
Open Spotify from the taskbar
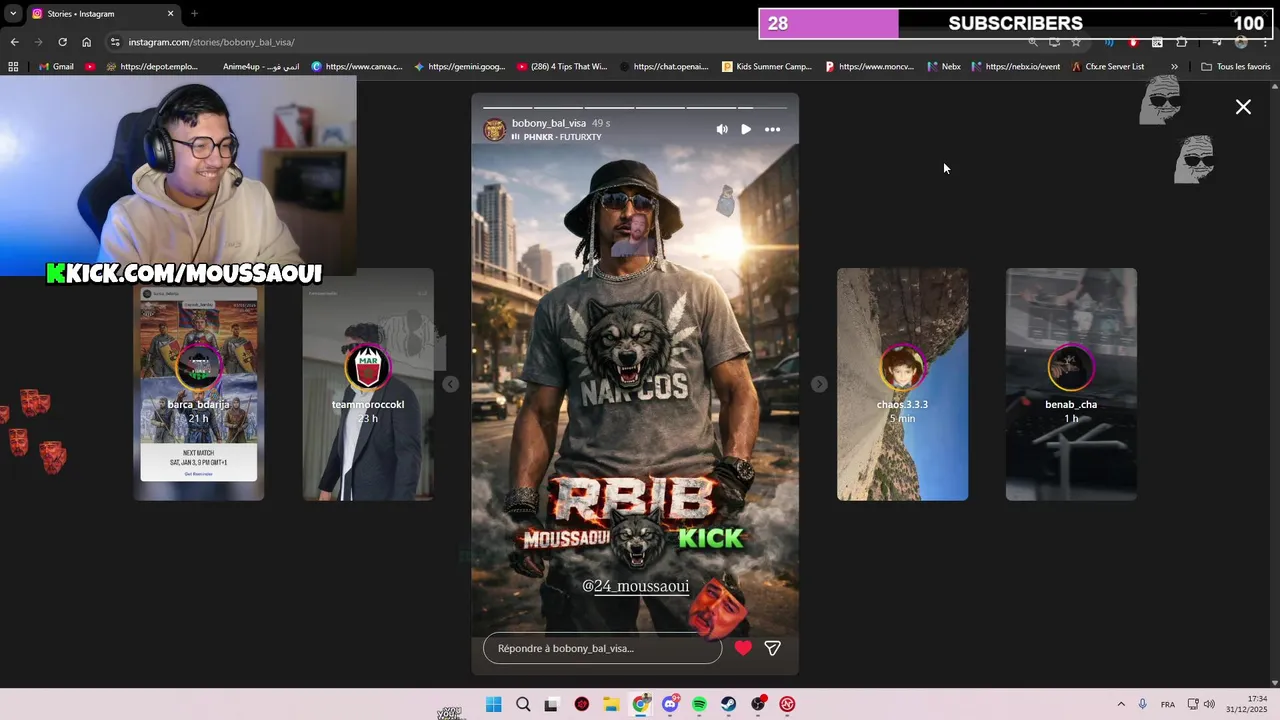click(699, 704)
